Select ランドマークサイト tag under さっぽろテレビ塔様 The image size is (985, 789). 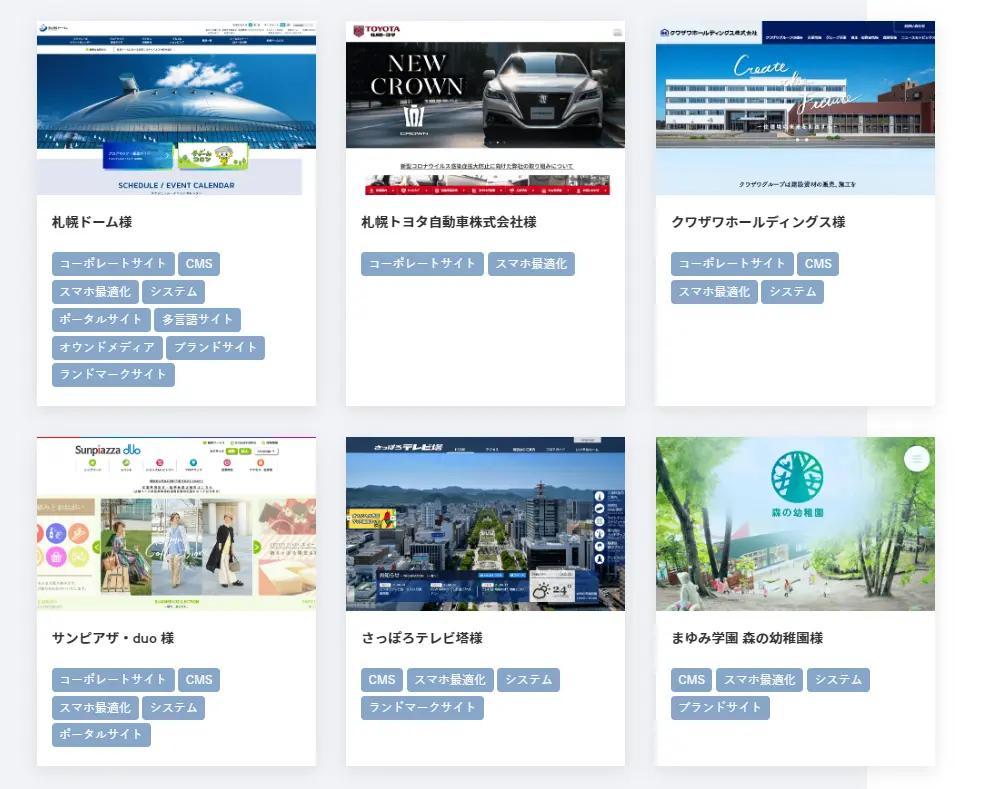click(x=422, y=707)
